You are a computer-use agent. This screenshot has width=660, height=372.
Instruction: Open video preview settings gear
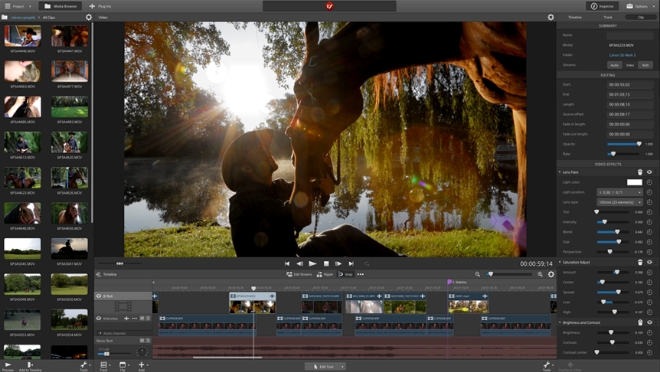coord(551,17)
